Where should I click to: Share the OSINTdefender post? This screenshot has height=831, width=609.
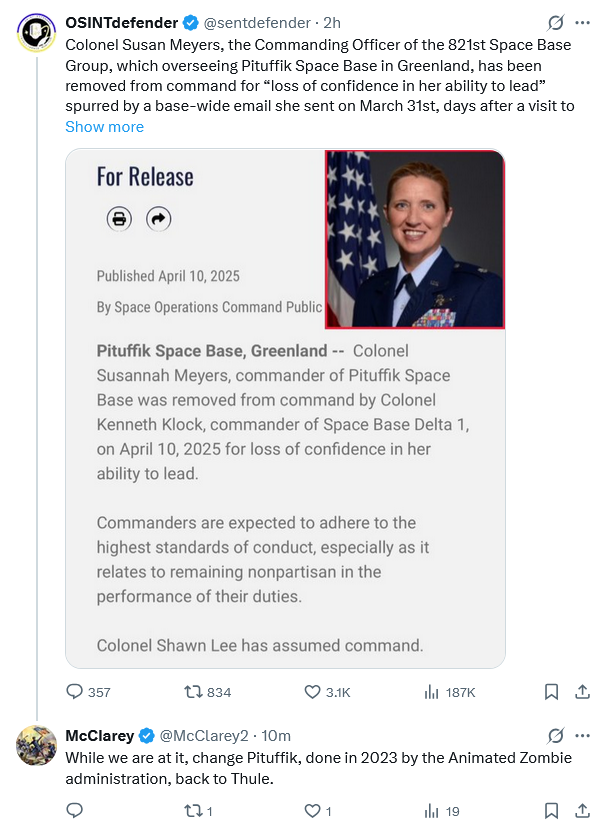click(x=582, y=692)
